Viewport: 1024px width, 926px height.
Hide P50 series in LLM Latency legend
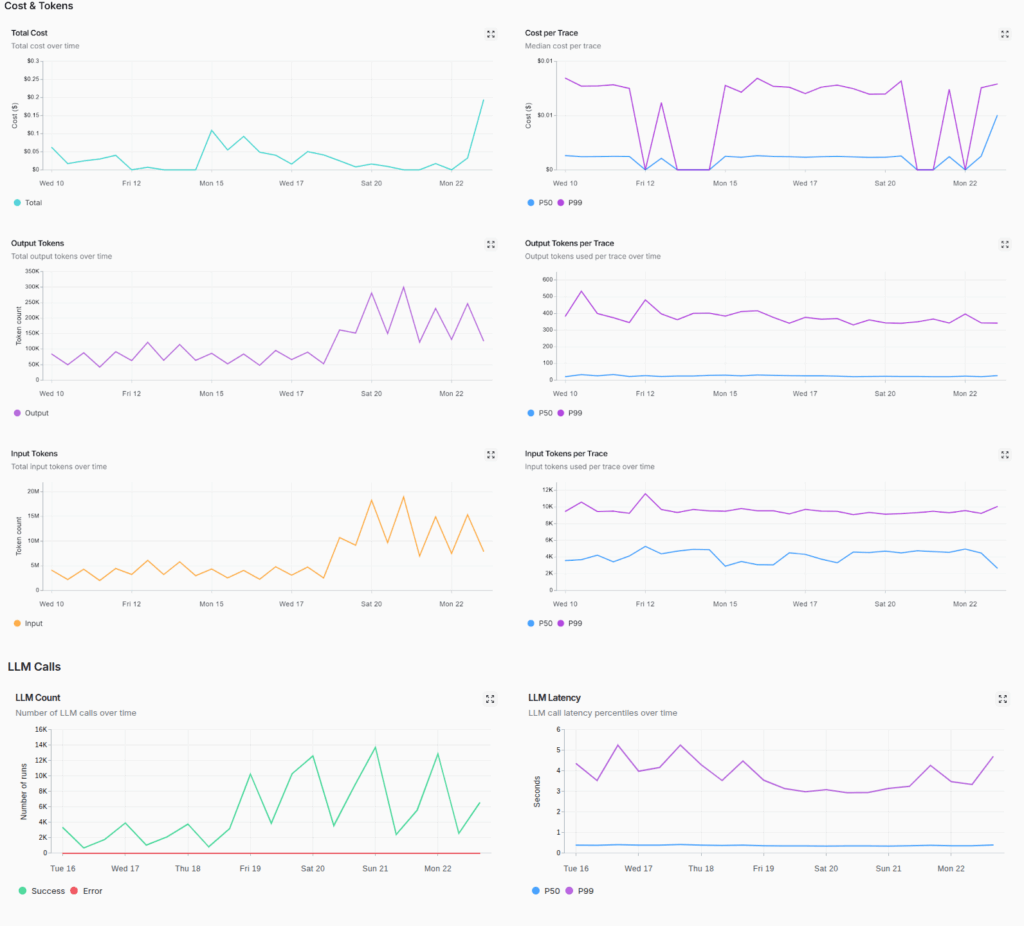click(x=546, y=891)
